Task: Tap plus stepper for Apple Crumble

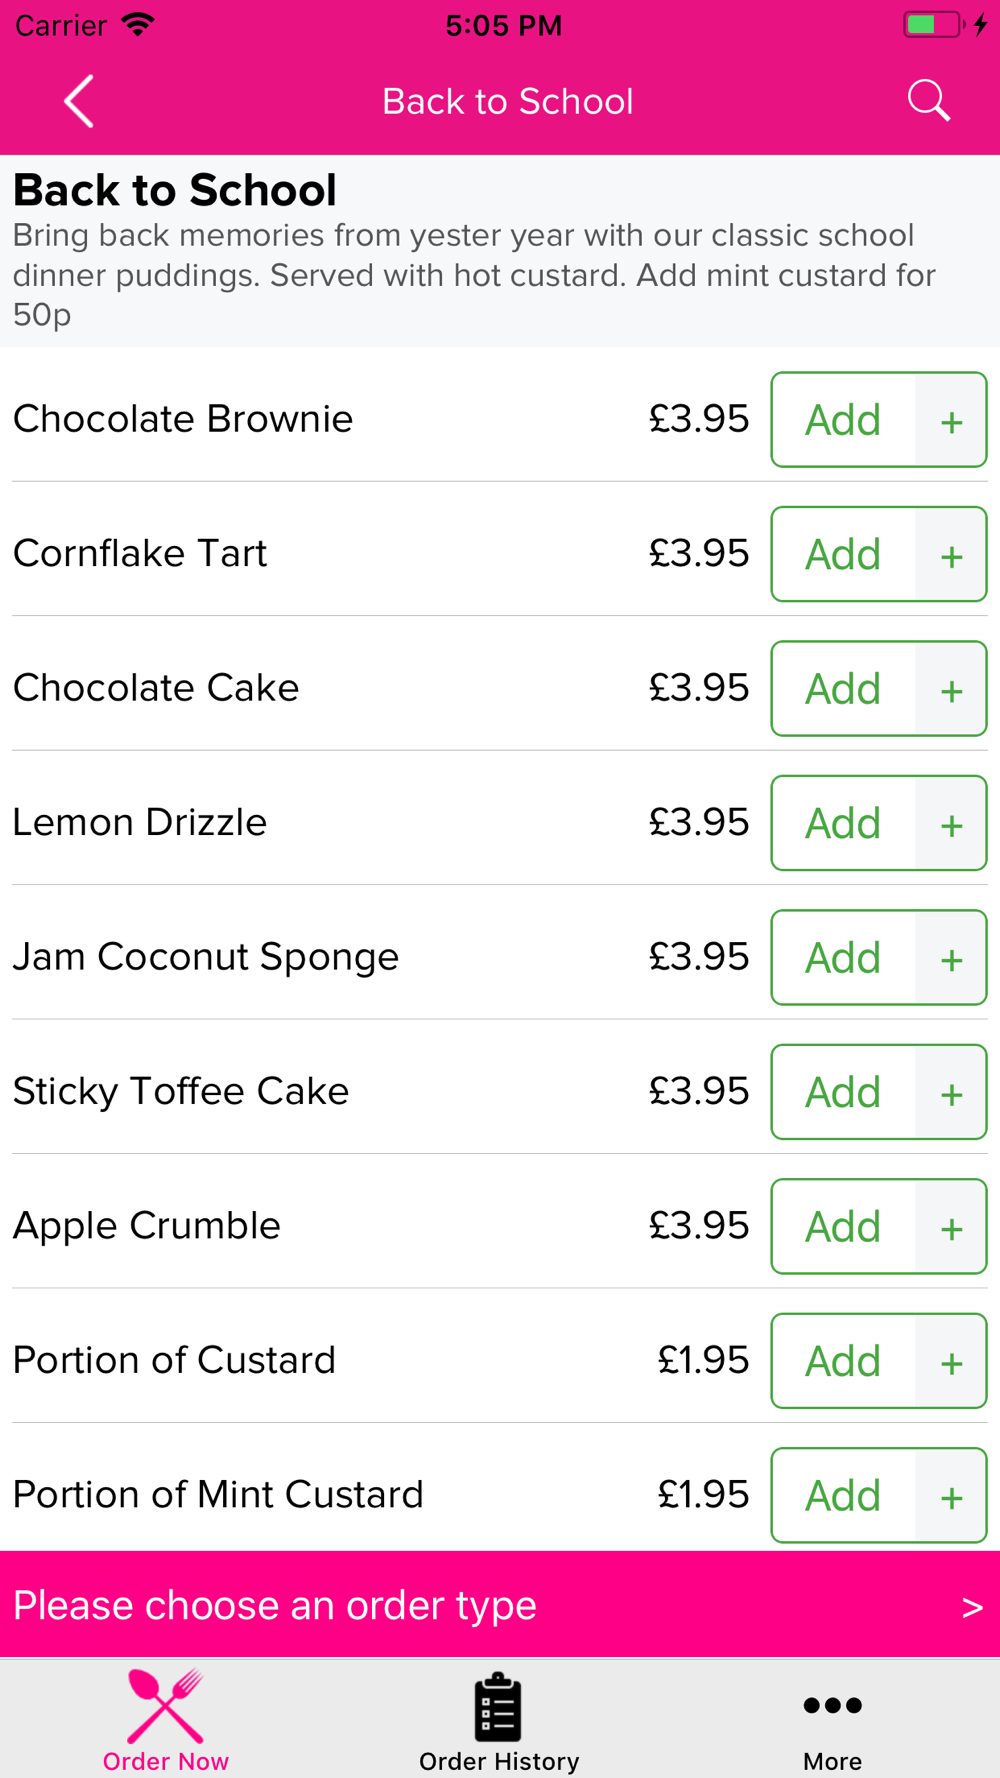Action: tap(951, 1226)
